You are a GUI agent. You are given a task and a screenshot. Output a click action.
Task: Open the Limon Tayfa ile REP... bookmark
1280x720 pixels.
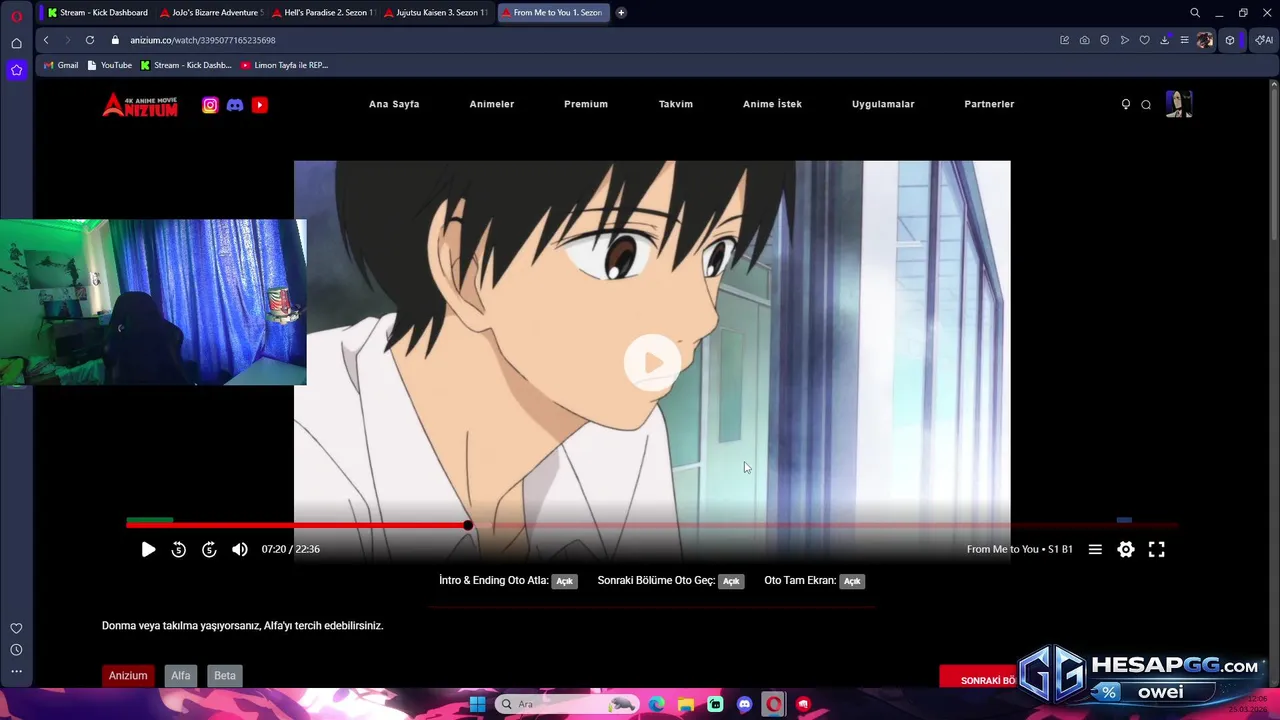click(284, 65)
